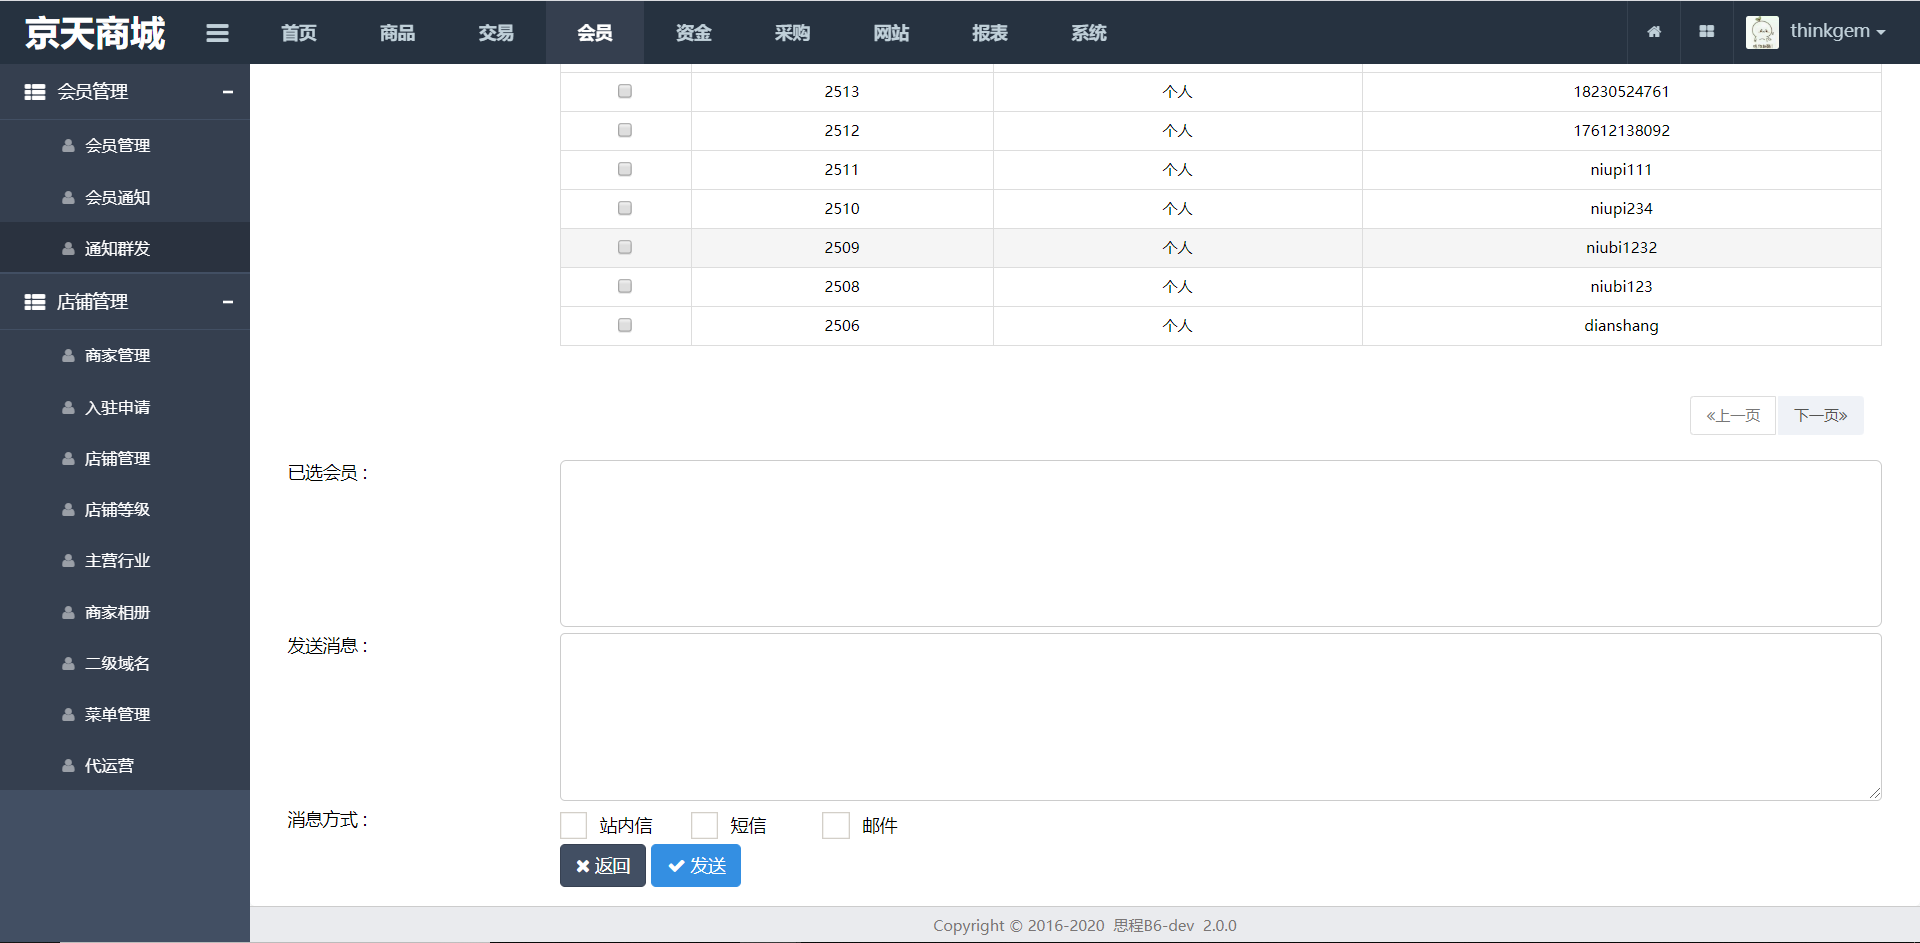
Task: Click user icon next to 商家管理
Action: click(68, 356)
